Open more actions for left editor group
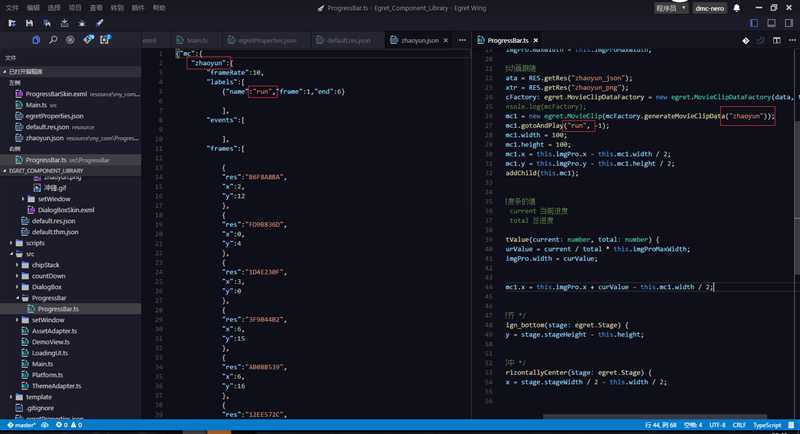Viewport: 800px width, 434px height. point(462,40)
